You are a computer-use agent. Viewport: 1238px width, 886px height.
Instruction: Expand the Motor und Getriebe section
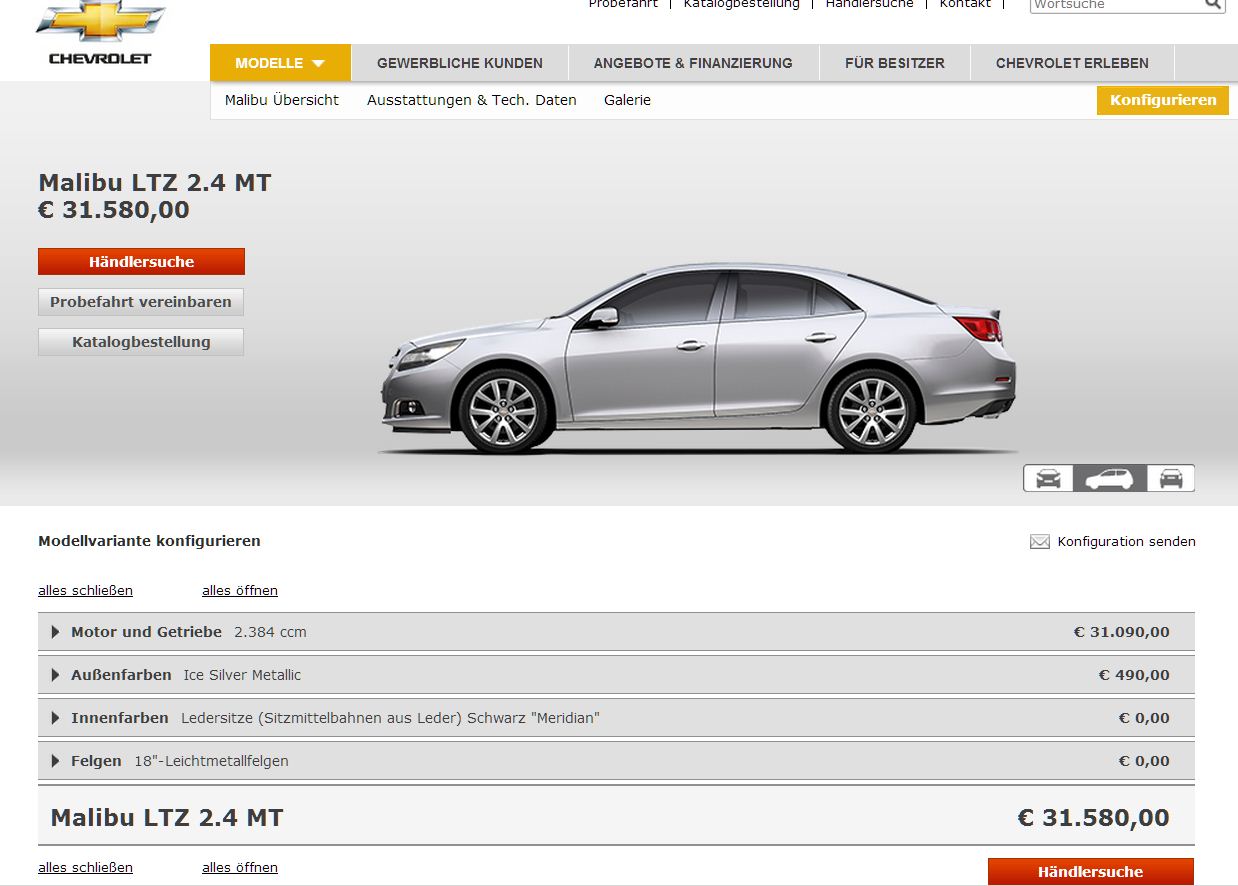pos(56,632)
